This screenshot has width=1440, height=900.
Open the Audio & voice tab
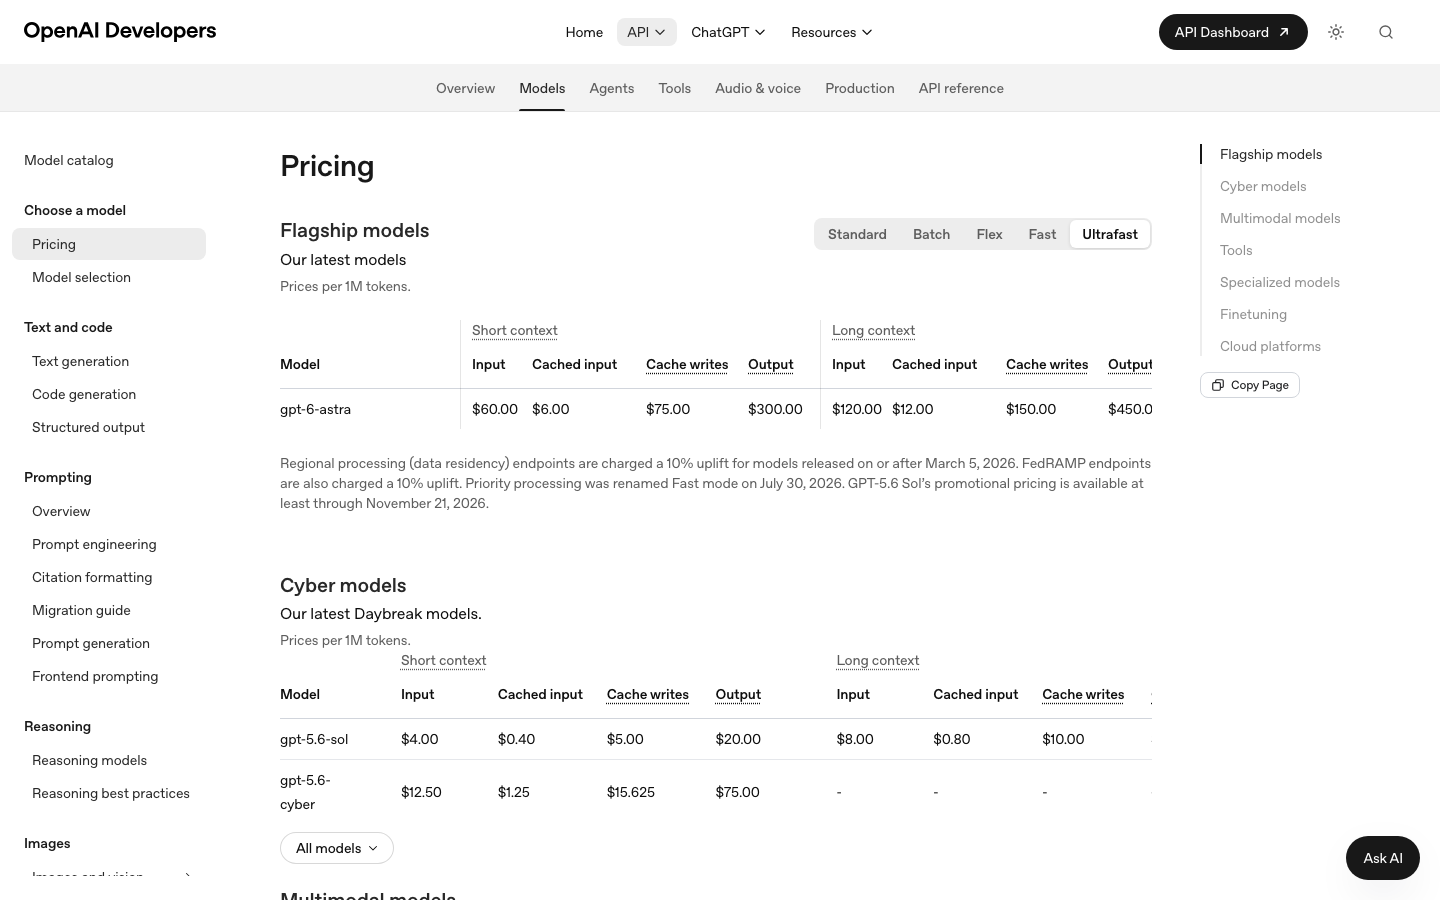(758, 88)
